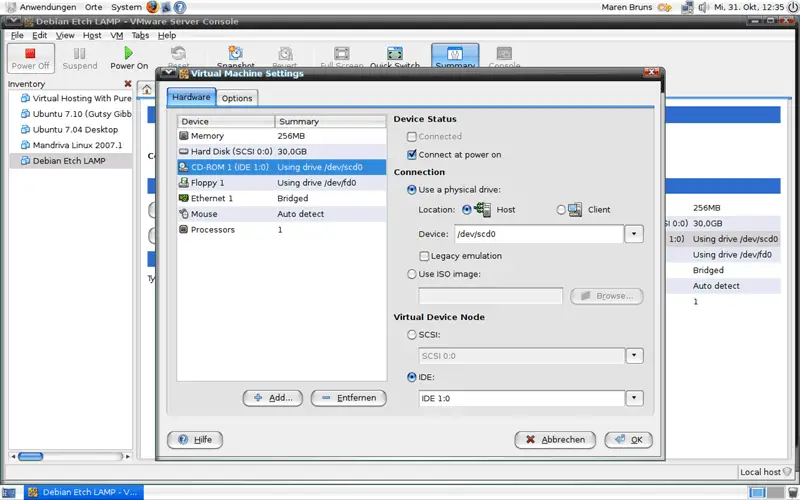Open the Help launcher in top panel
Screen dimensions: 800x500
(180, 7)
